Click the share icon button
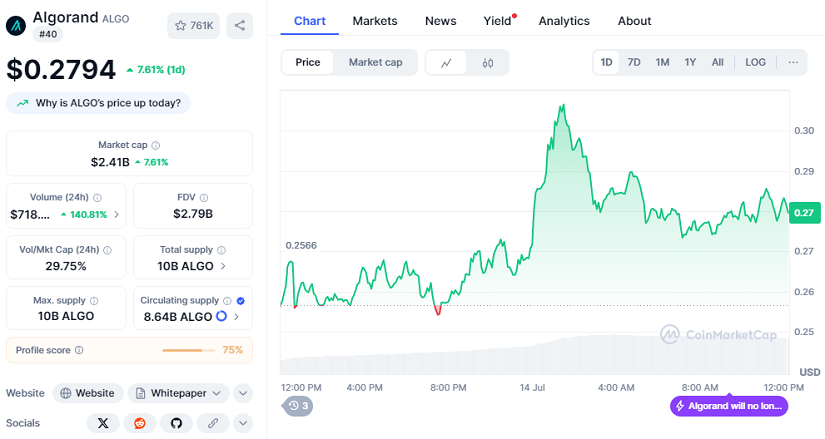The width and height of the screenshot is (825, 439). tap(239, 25)
